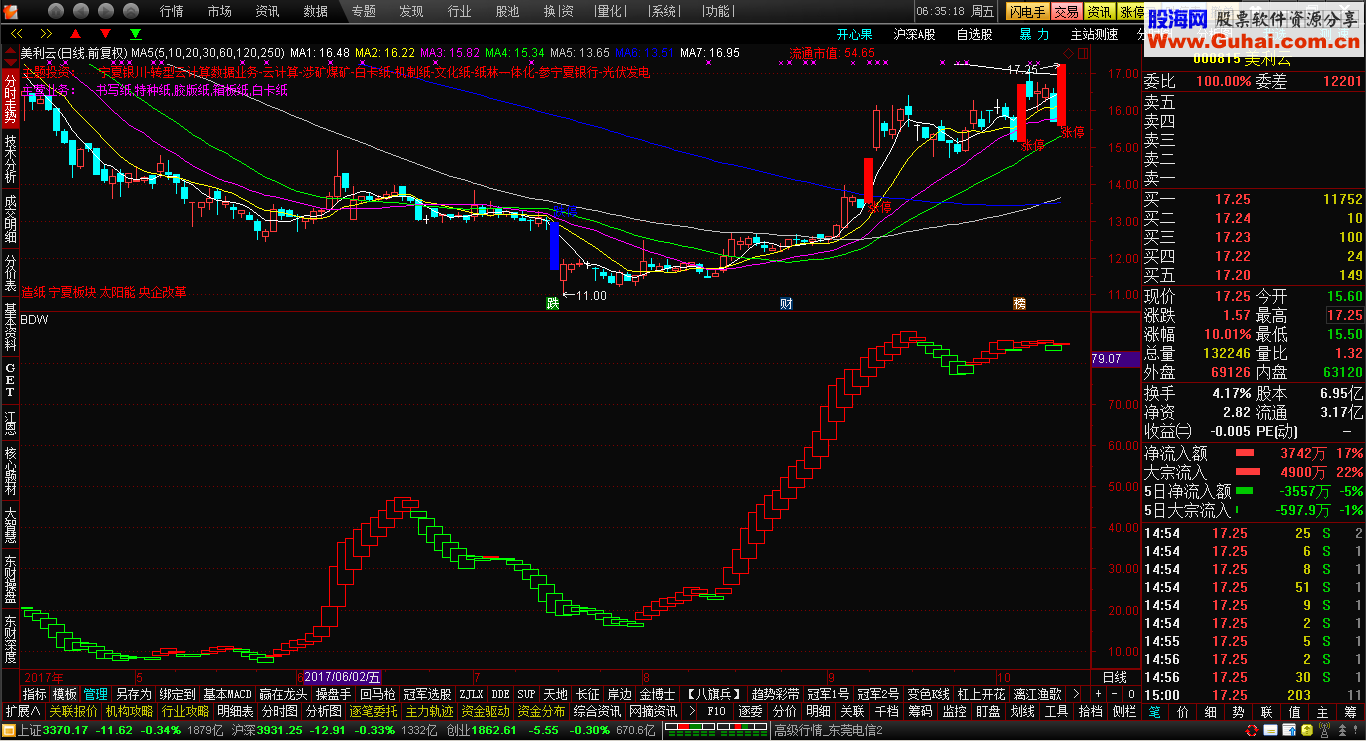
Task: Click the indicator bar right scroll arrow
Action: coord(1077,694)
